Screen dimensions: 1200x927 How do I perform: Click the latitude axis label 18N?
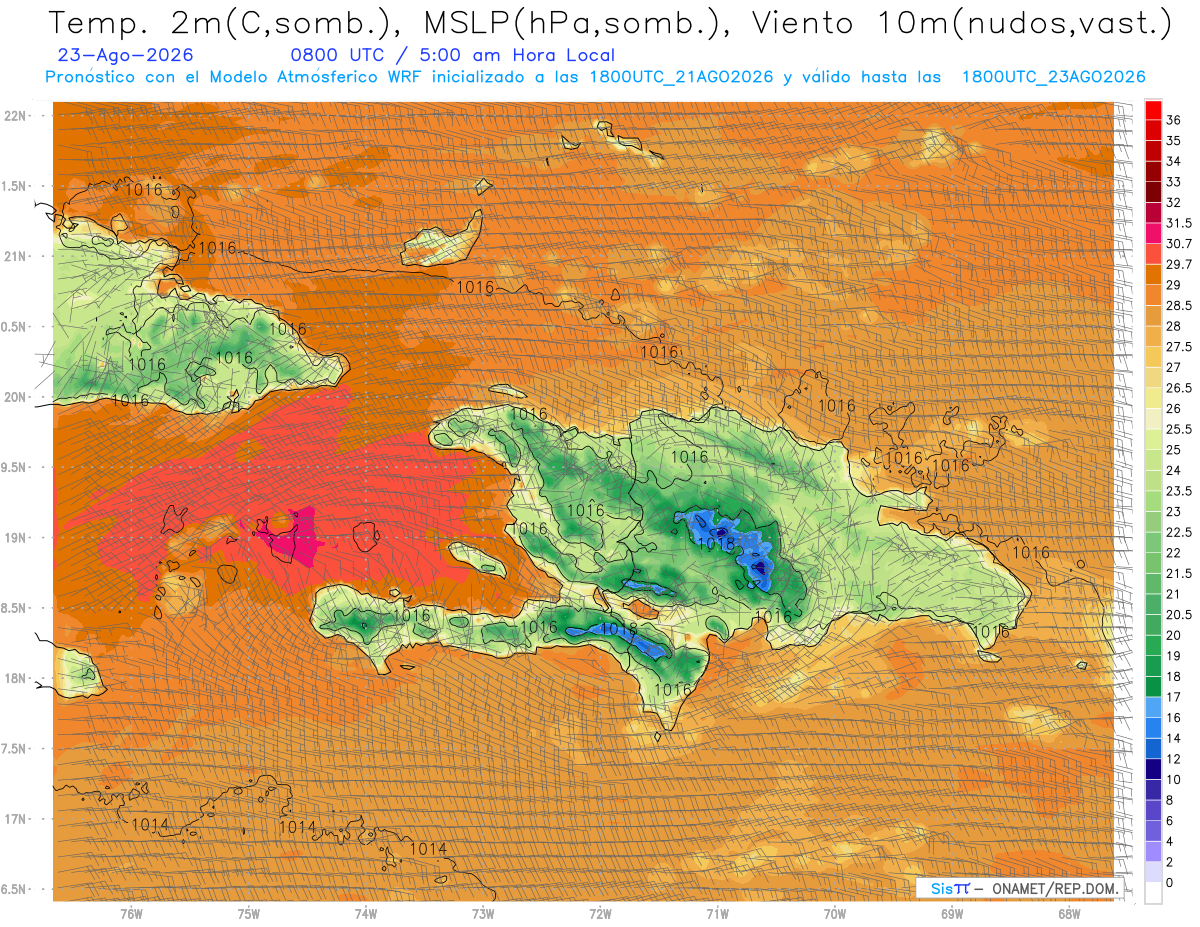(x=16, y=678)
